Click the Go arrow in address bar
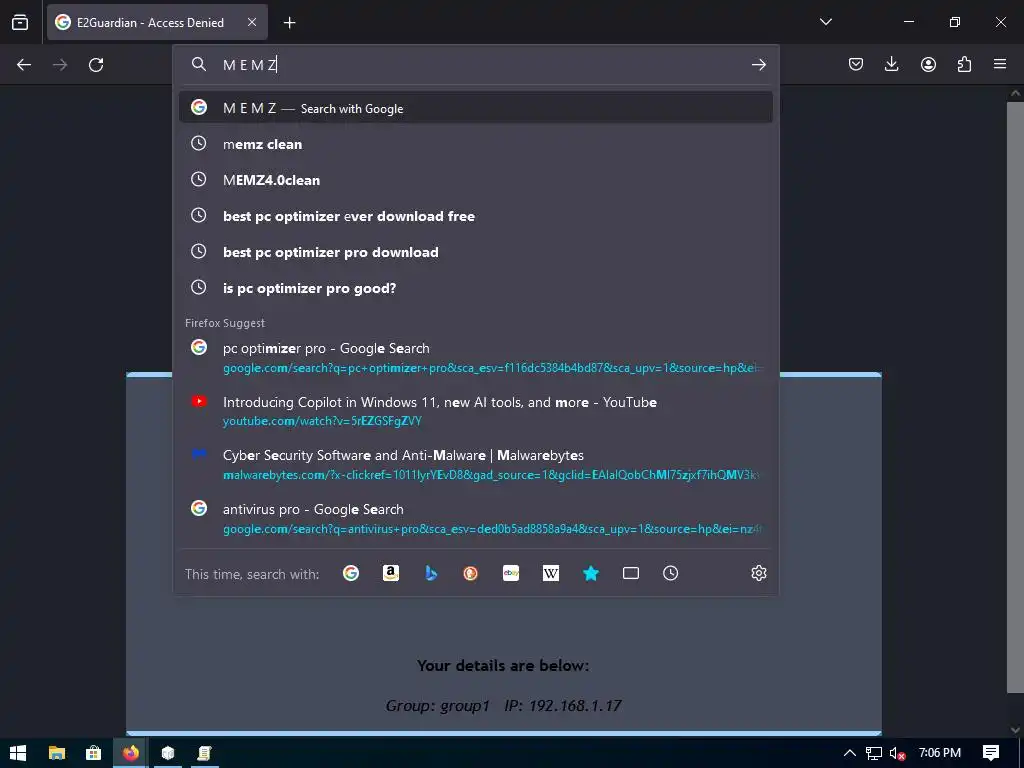 (758, 64)
